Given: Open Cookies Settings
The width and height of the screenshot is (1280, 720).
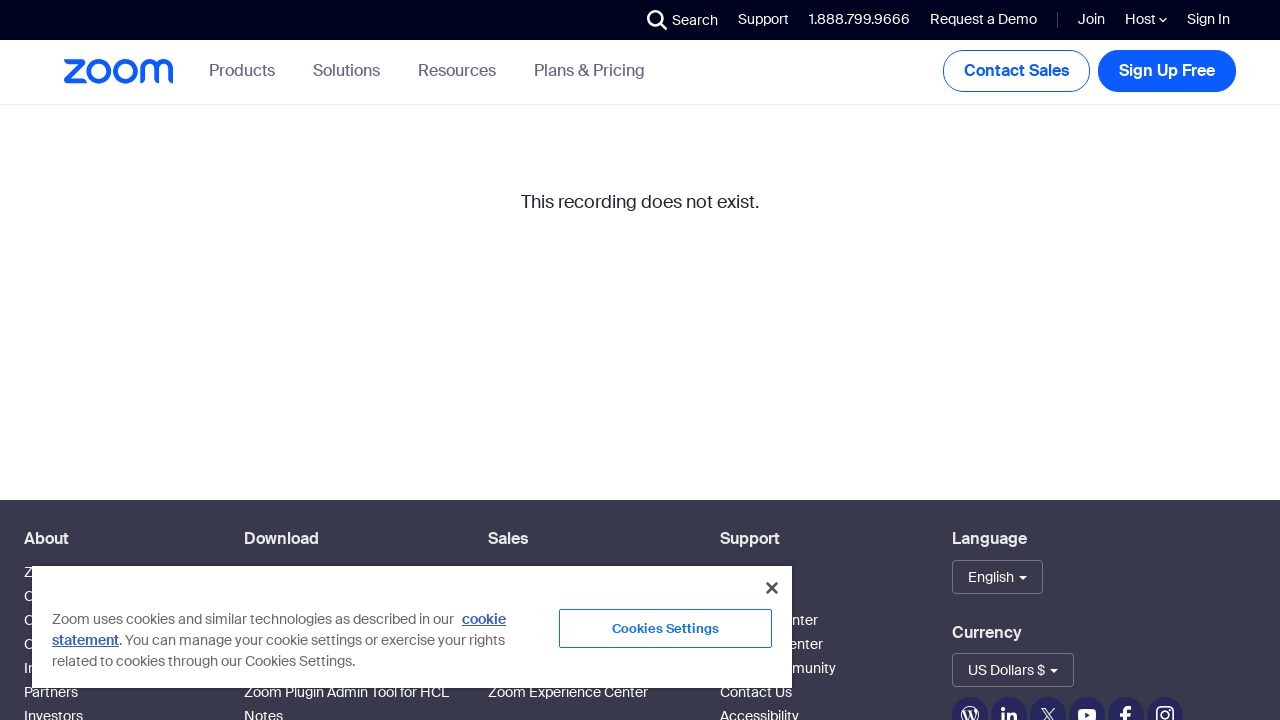Looking at the screenshot, I should 665,628.
